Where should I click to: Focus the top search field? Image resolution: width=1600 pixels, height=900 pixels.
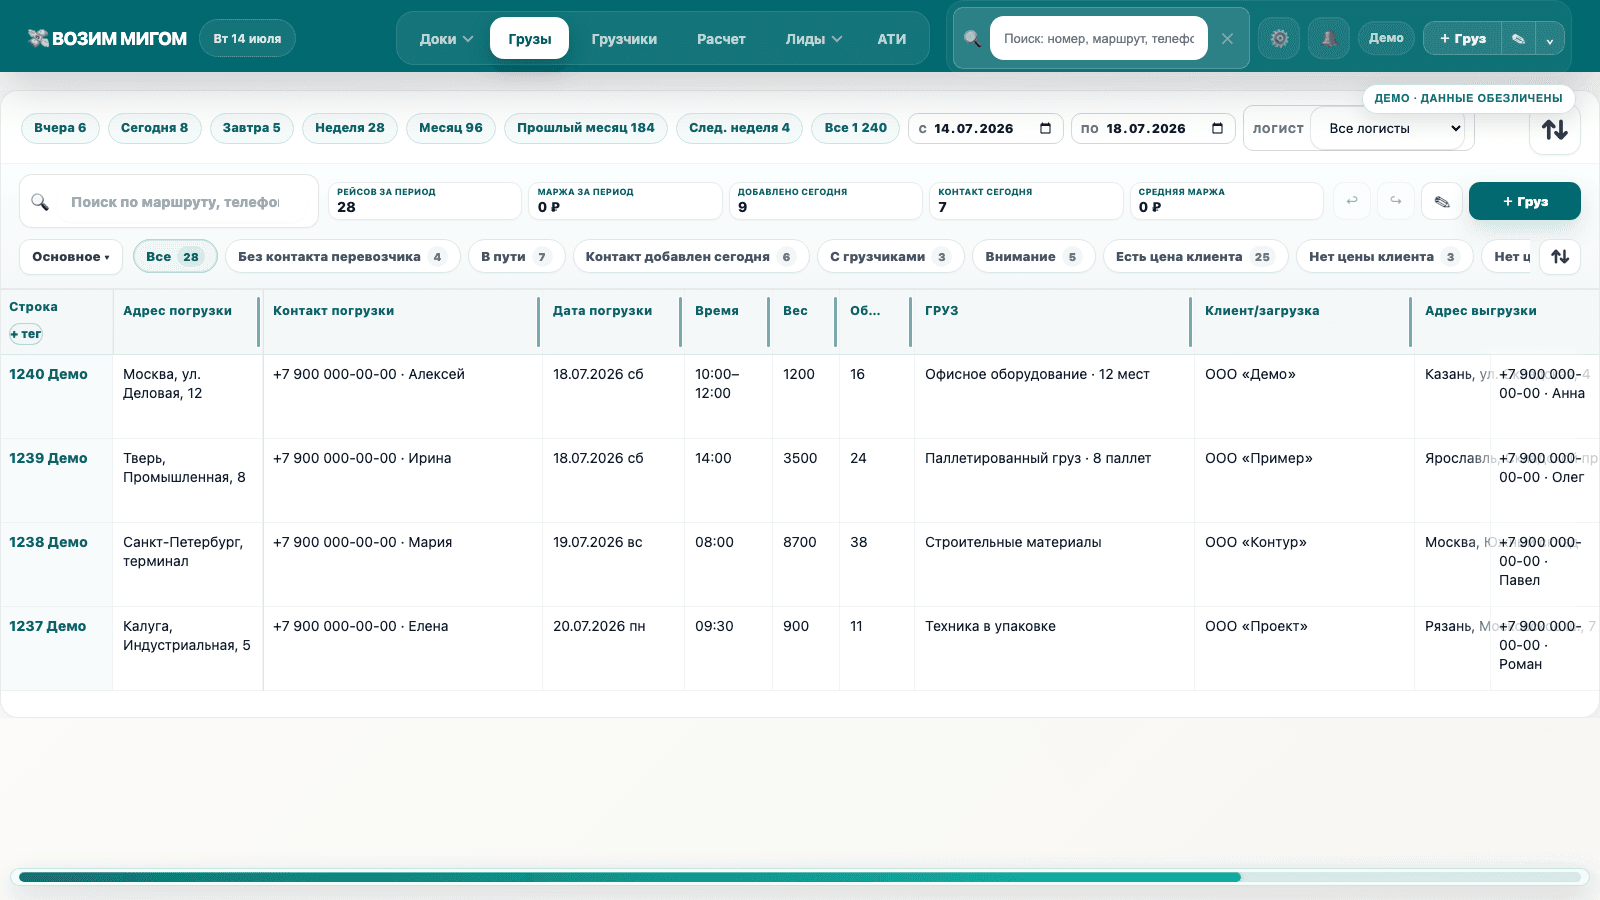(1099, 39)
